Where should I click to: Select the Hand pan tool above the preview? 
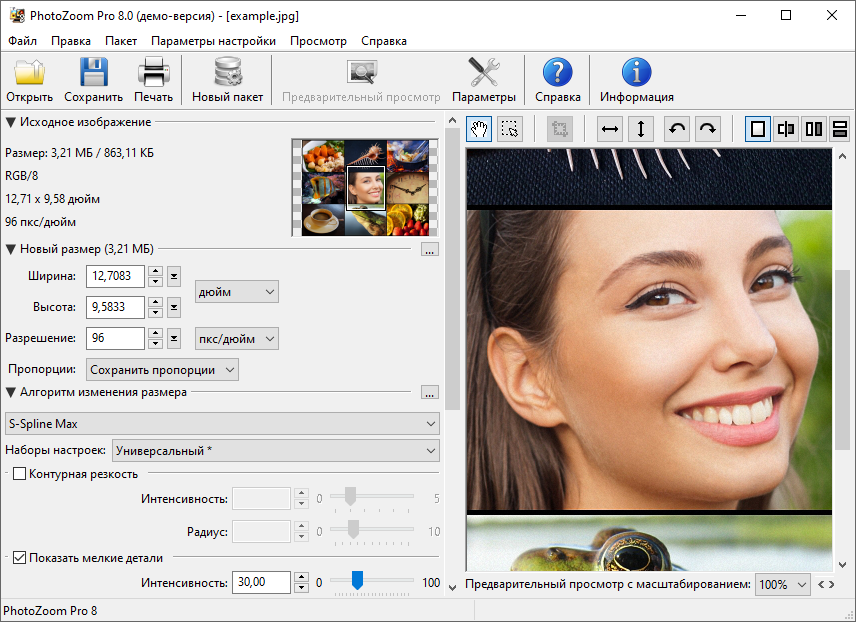click(x=478, y=129)
